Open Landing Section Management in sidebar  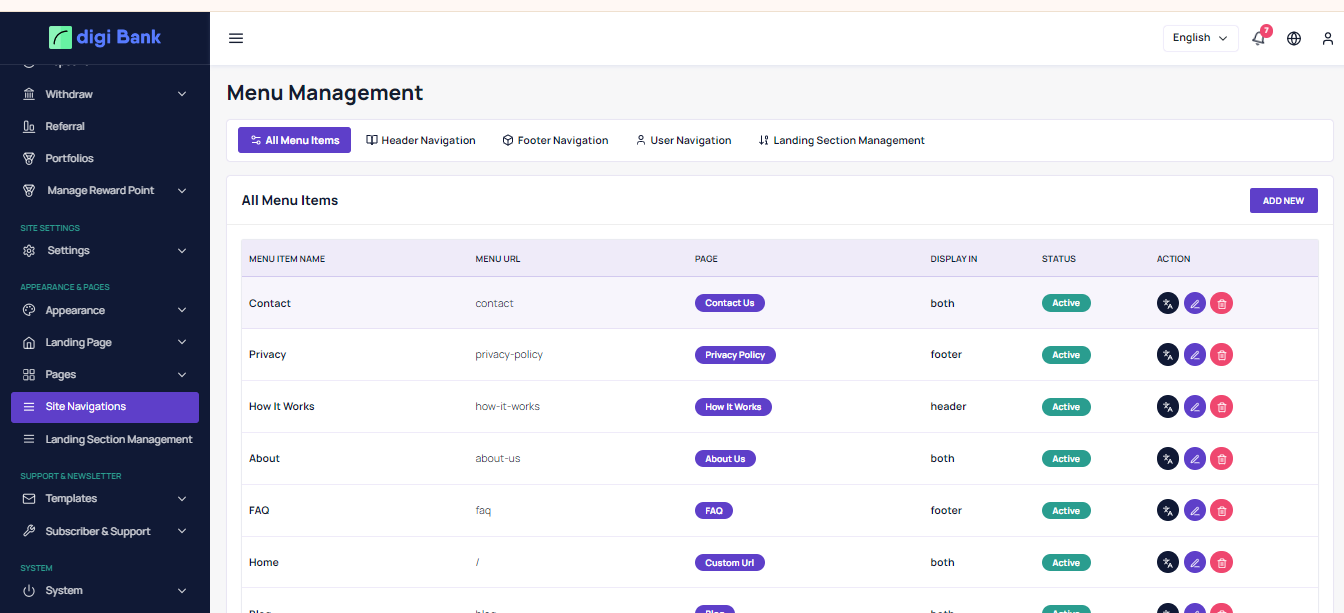118,439
